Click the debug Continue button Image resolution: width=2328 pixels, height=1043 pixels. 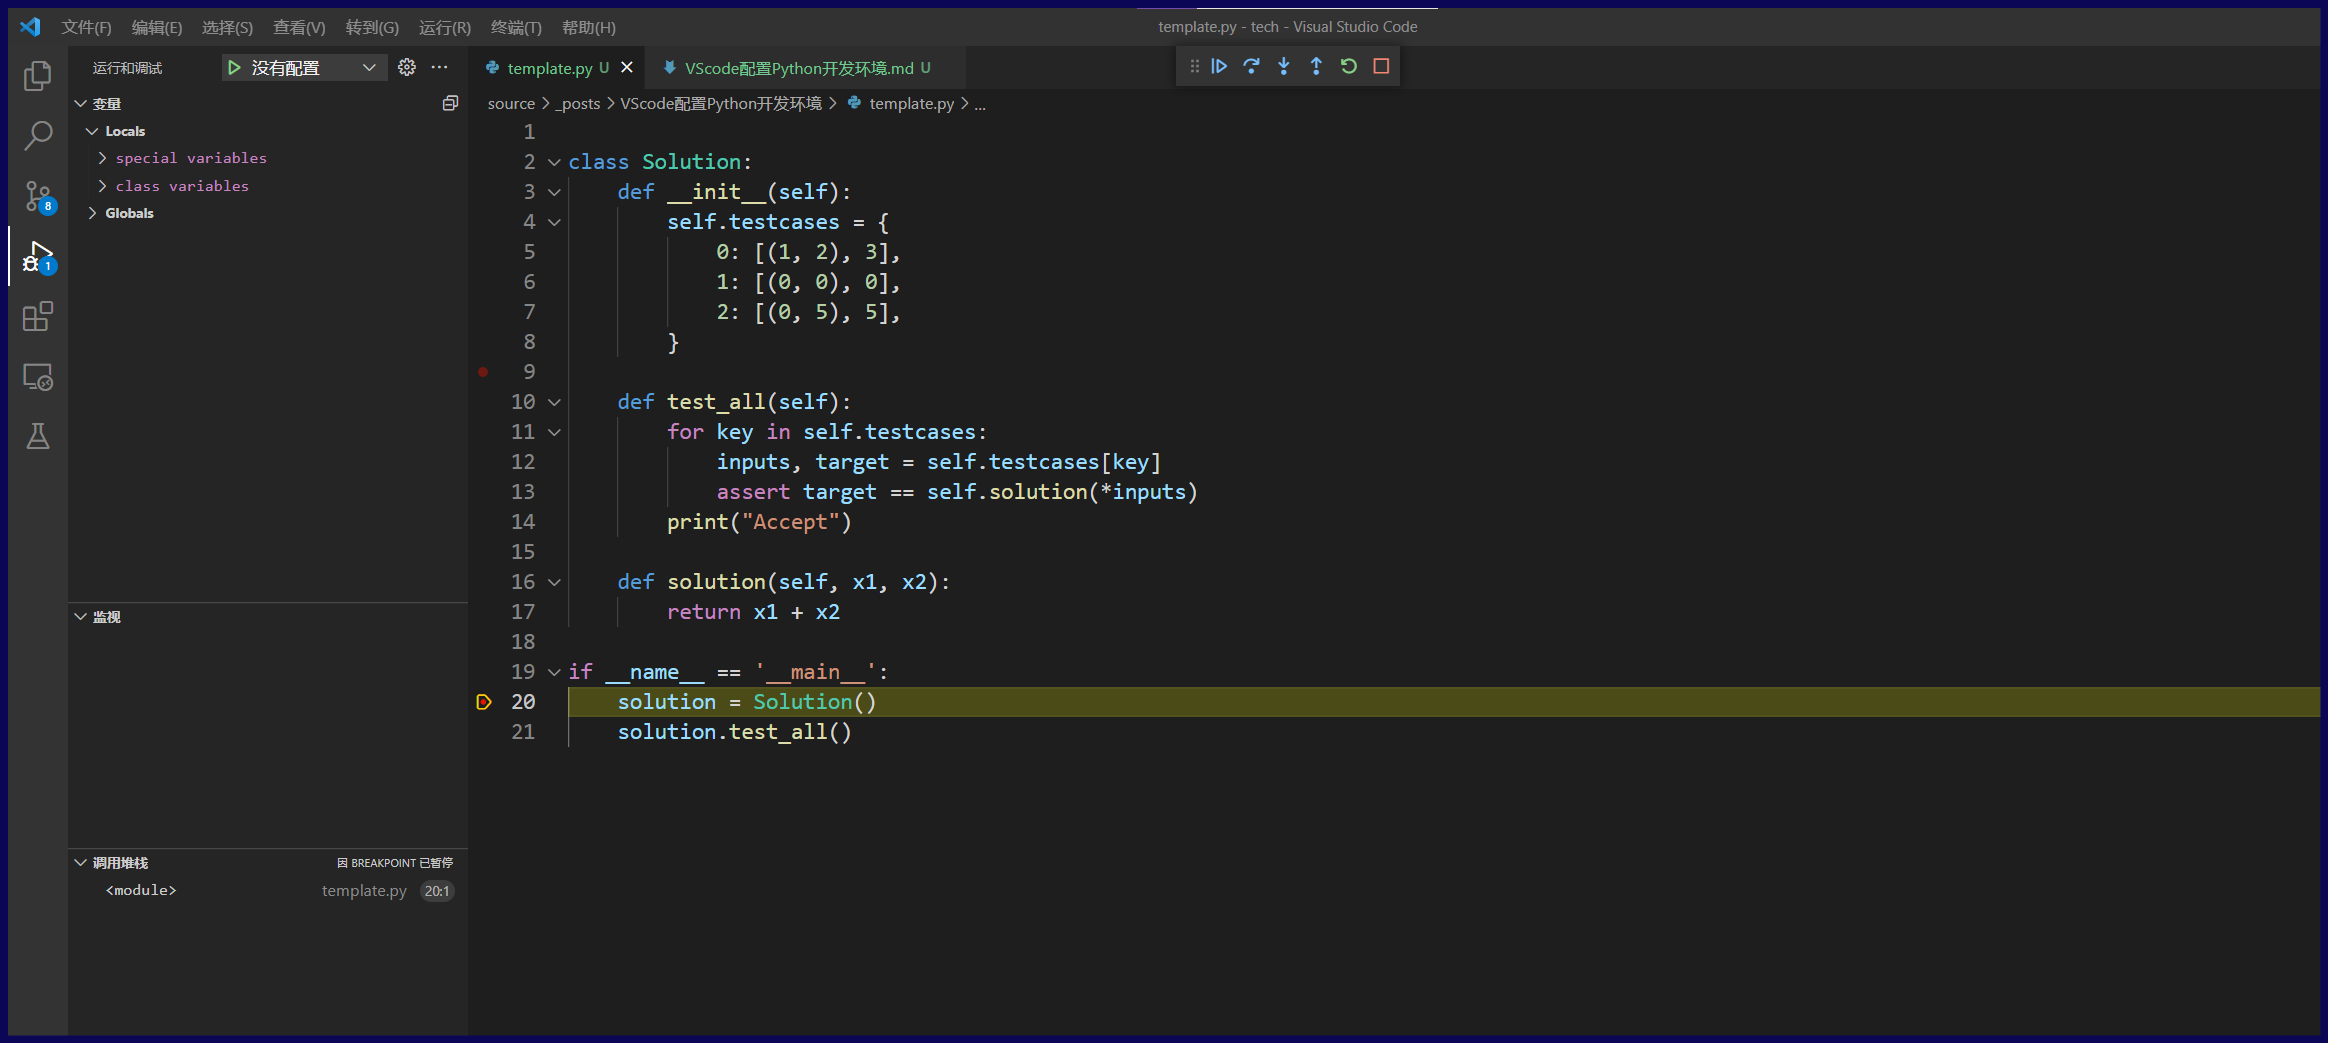tap(1219, 66)
